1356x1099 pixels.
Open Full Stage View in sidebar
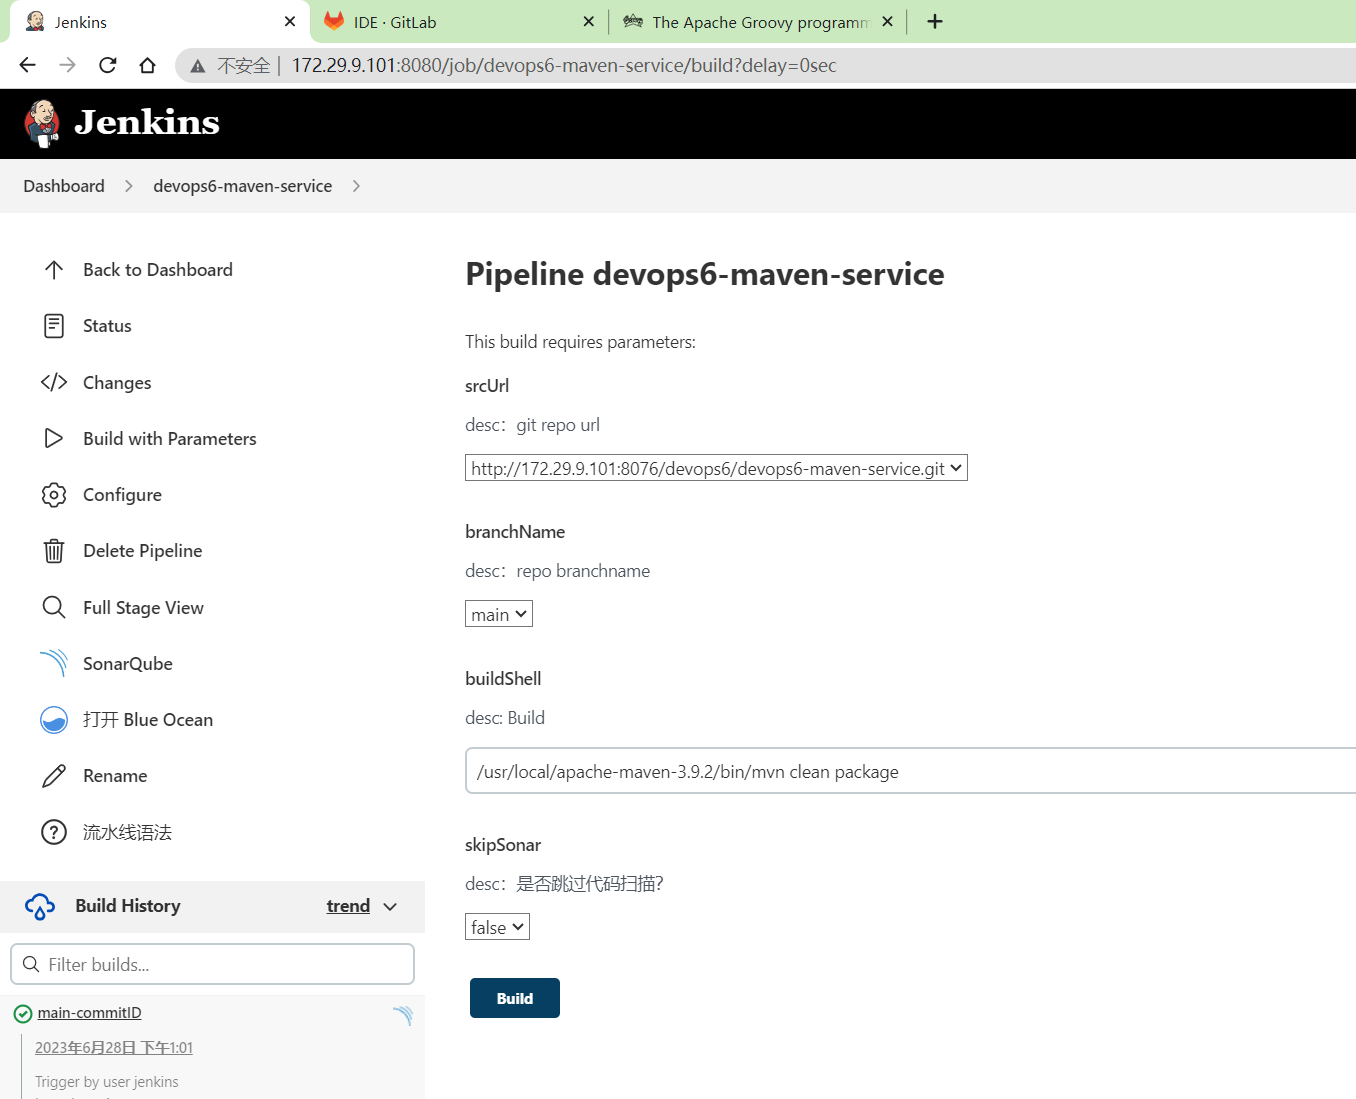pyautogui.click(x=143, y=607)
